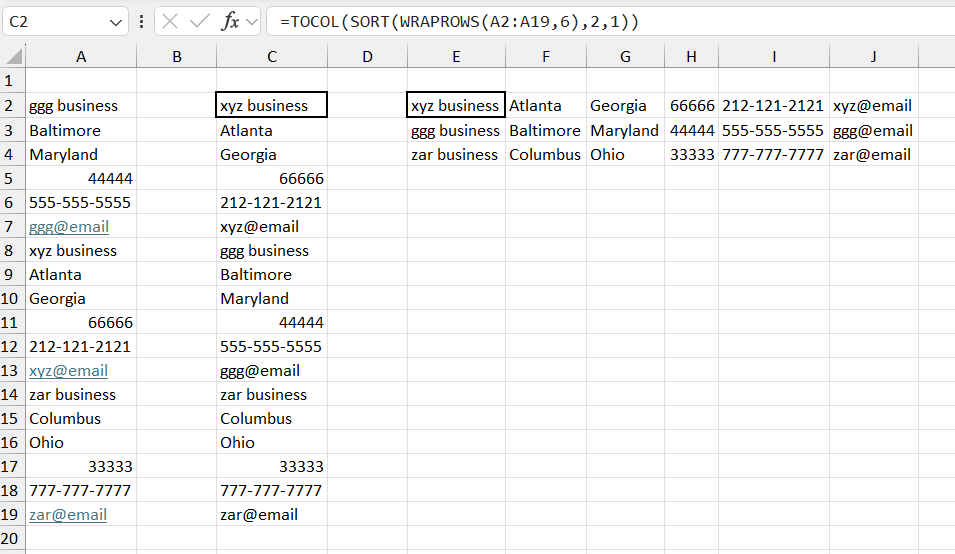
Task: Click cell C2 'xyz business'
Action: pos(272,105)
